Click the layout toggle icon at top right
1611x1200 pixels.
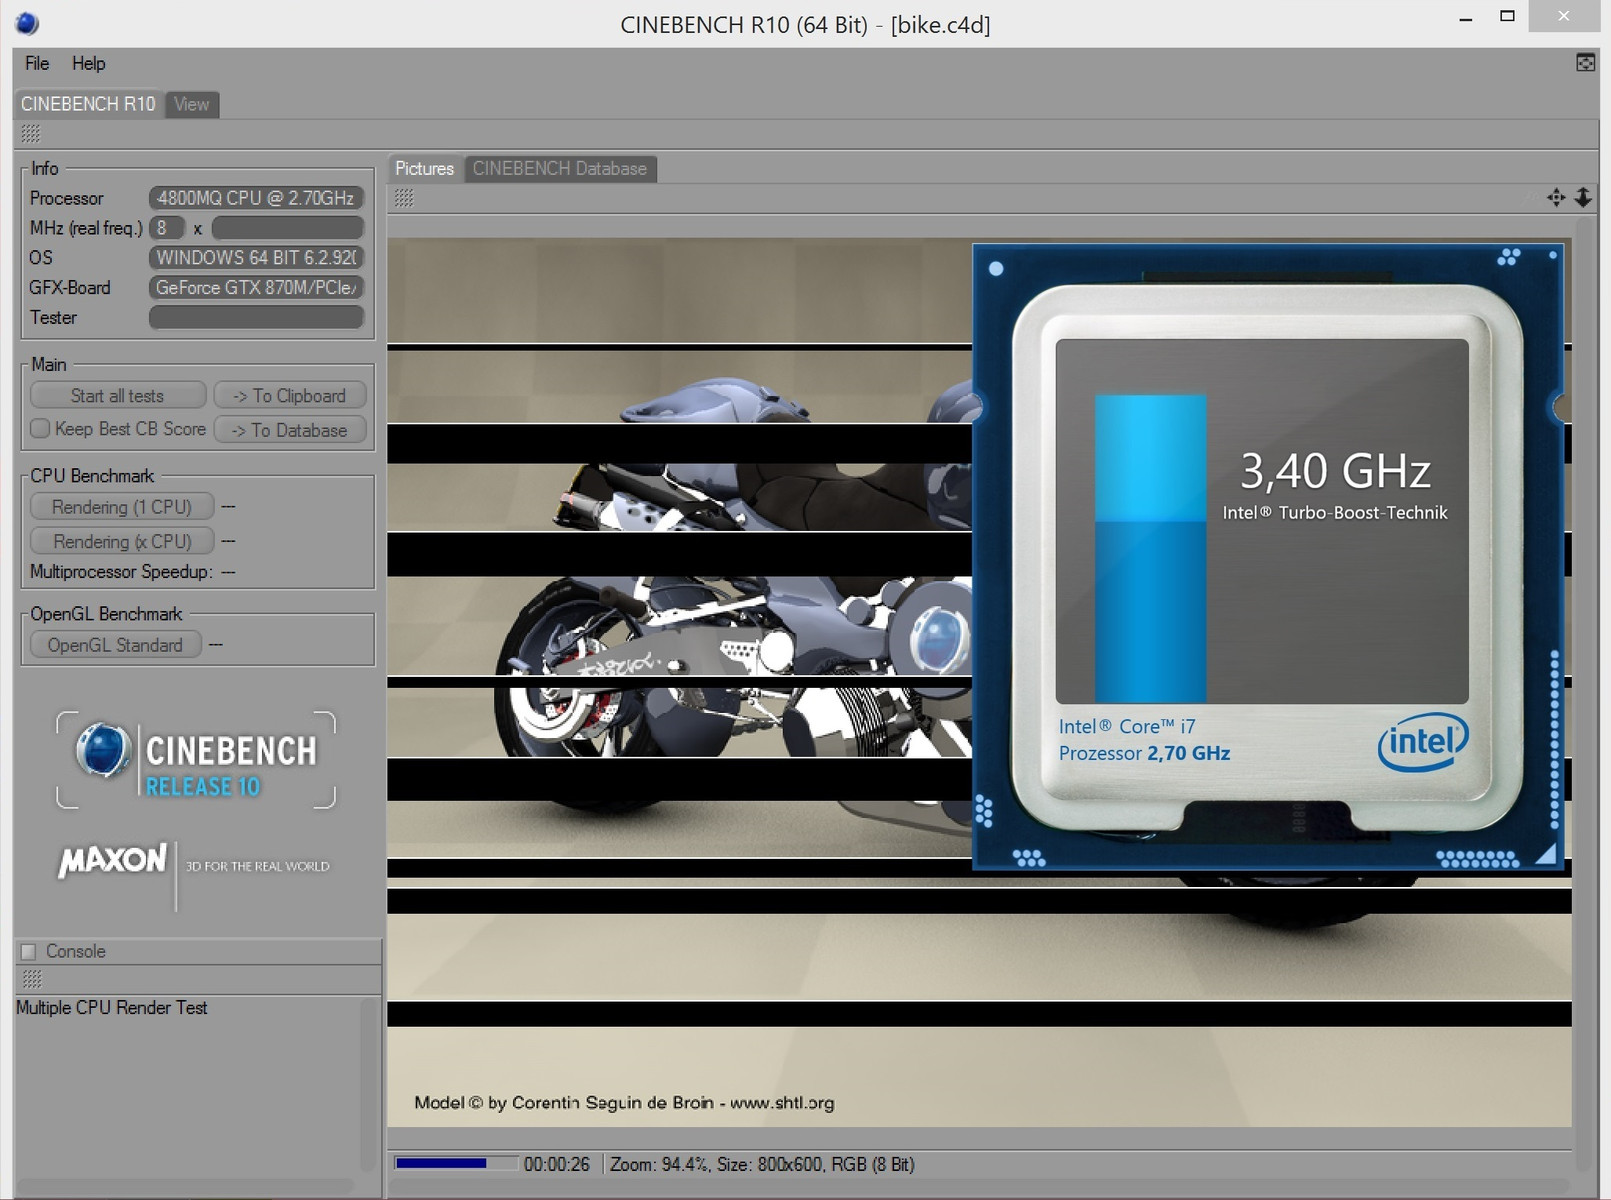1585,63
